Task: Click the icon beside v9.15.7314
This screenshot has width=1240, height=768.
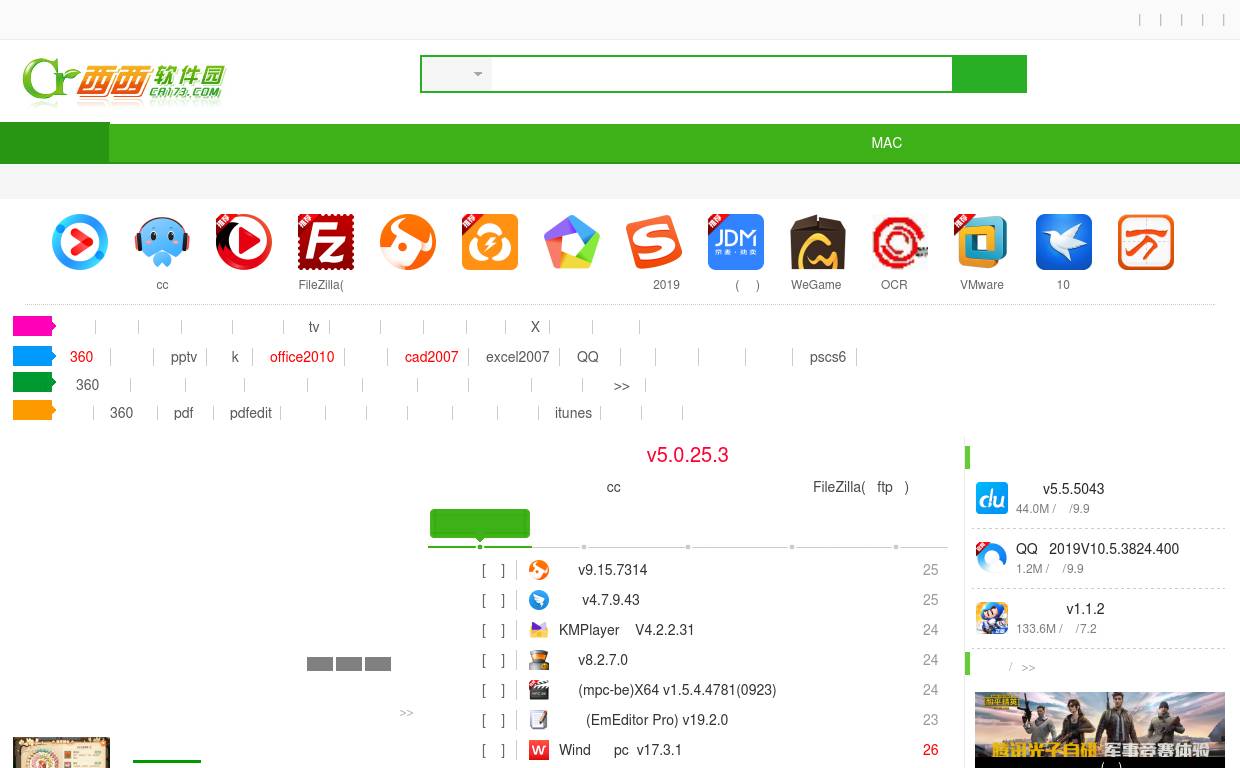Action: [x=539, y=570]
